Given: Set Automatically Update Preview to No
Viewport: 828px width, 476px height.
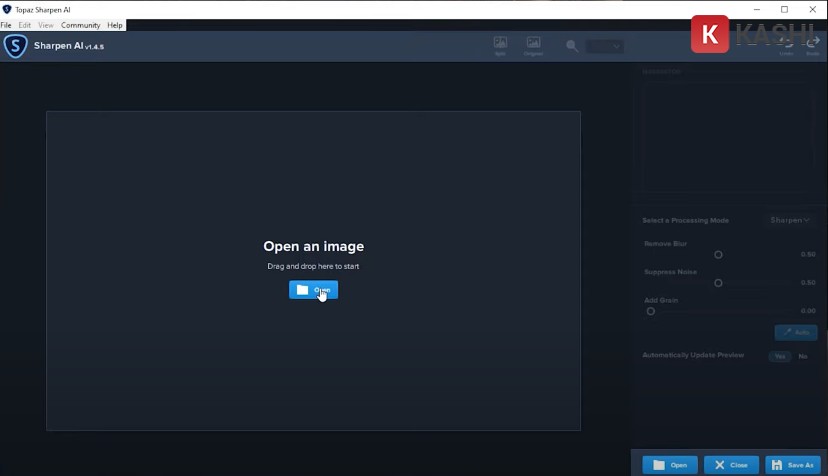Looking at the screenshot, I should point(803,356).
